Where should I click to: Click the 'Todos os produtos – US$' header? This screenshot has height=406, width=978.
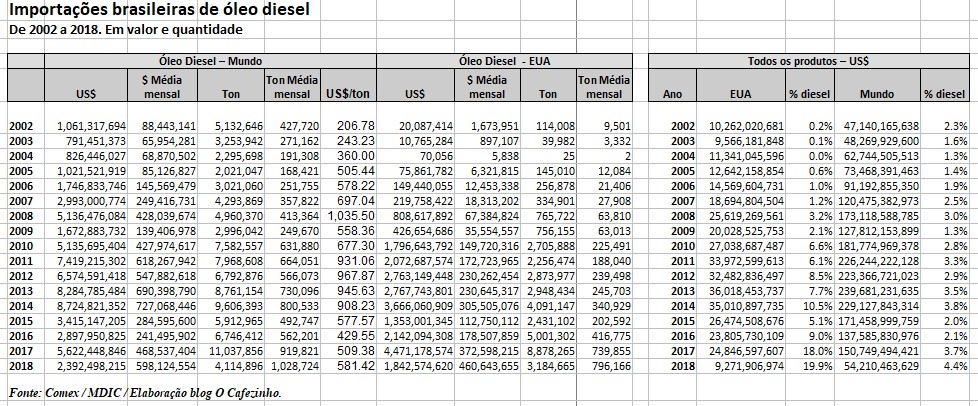808,61
